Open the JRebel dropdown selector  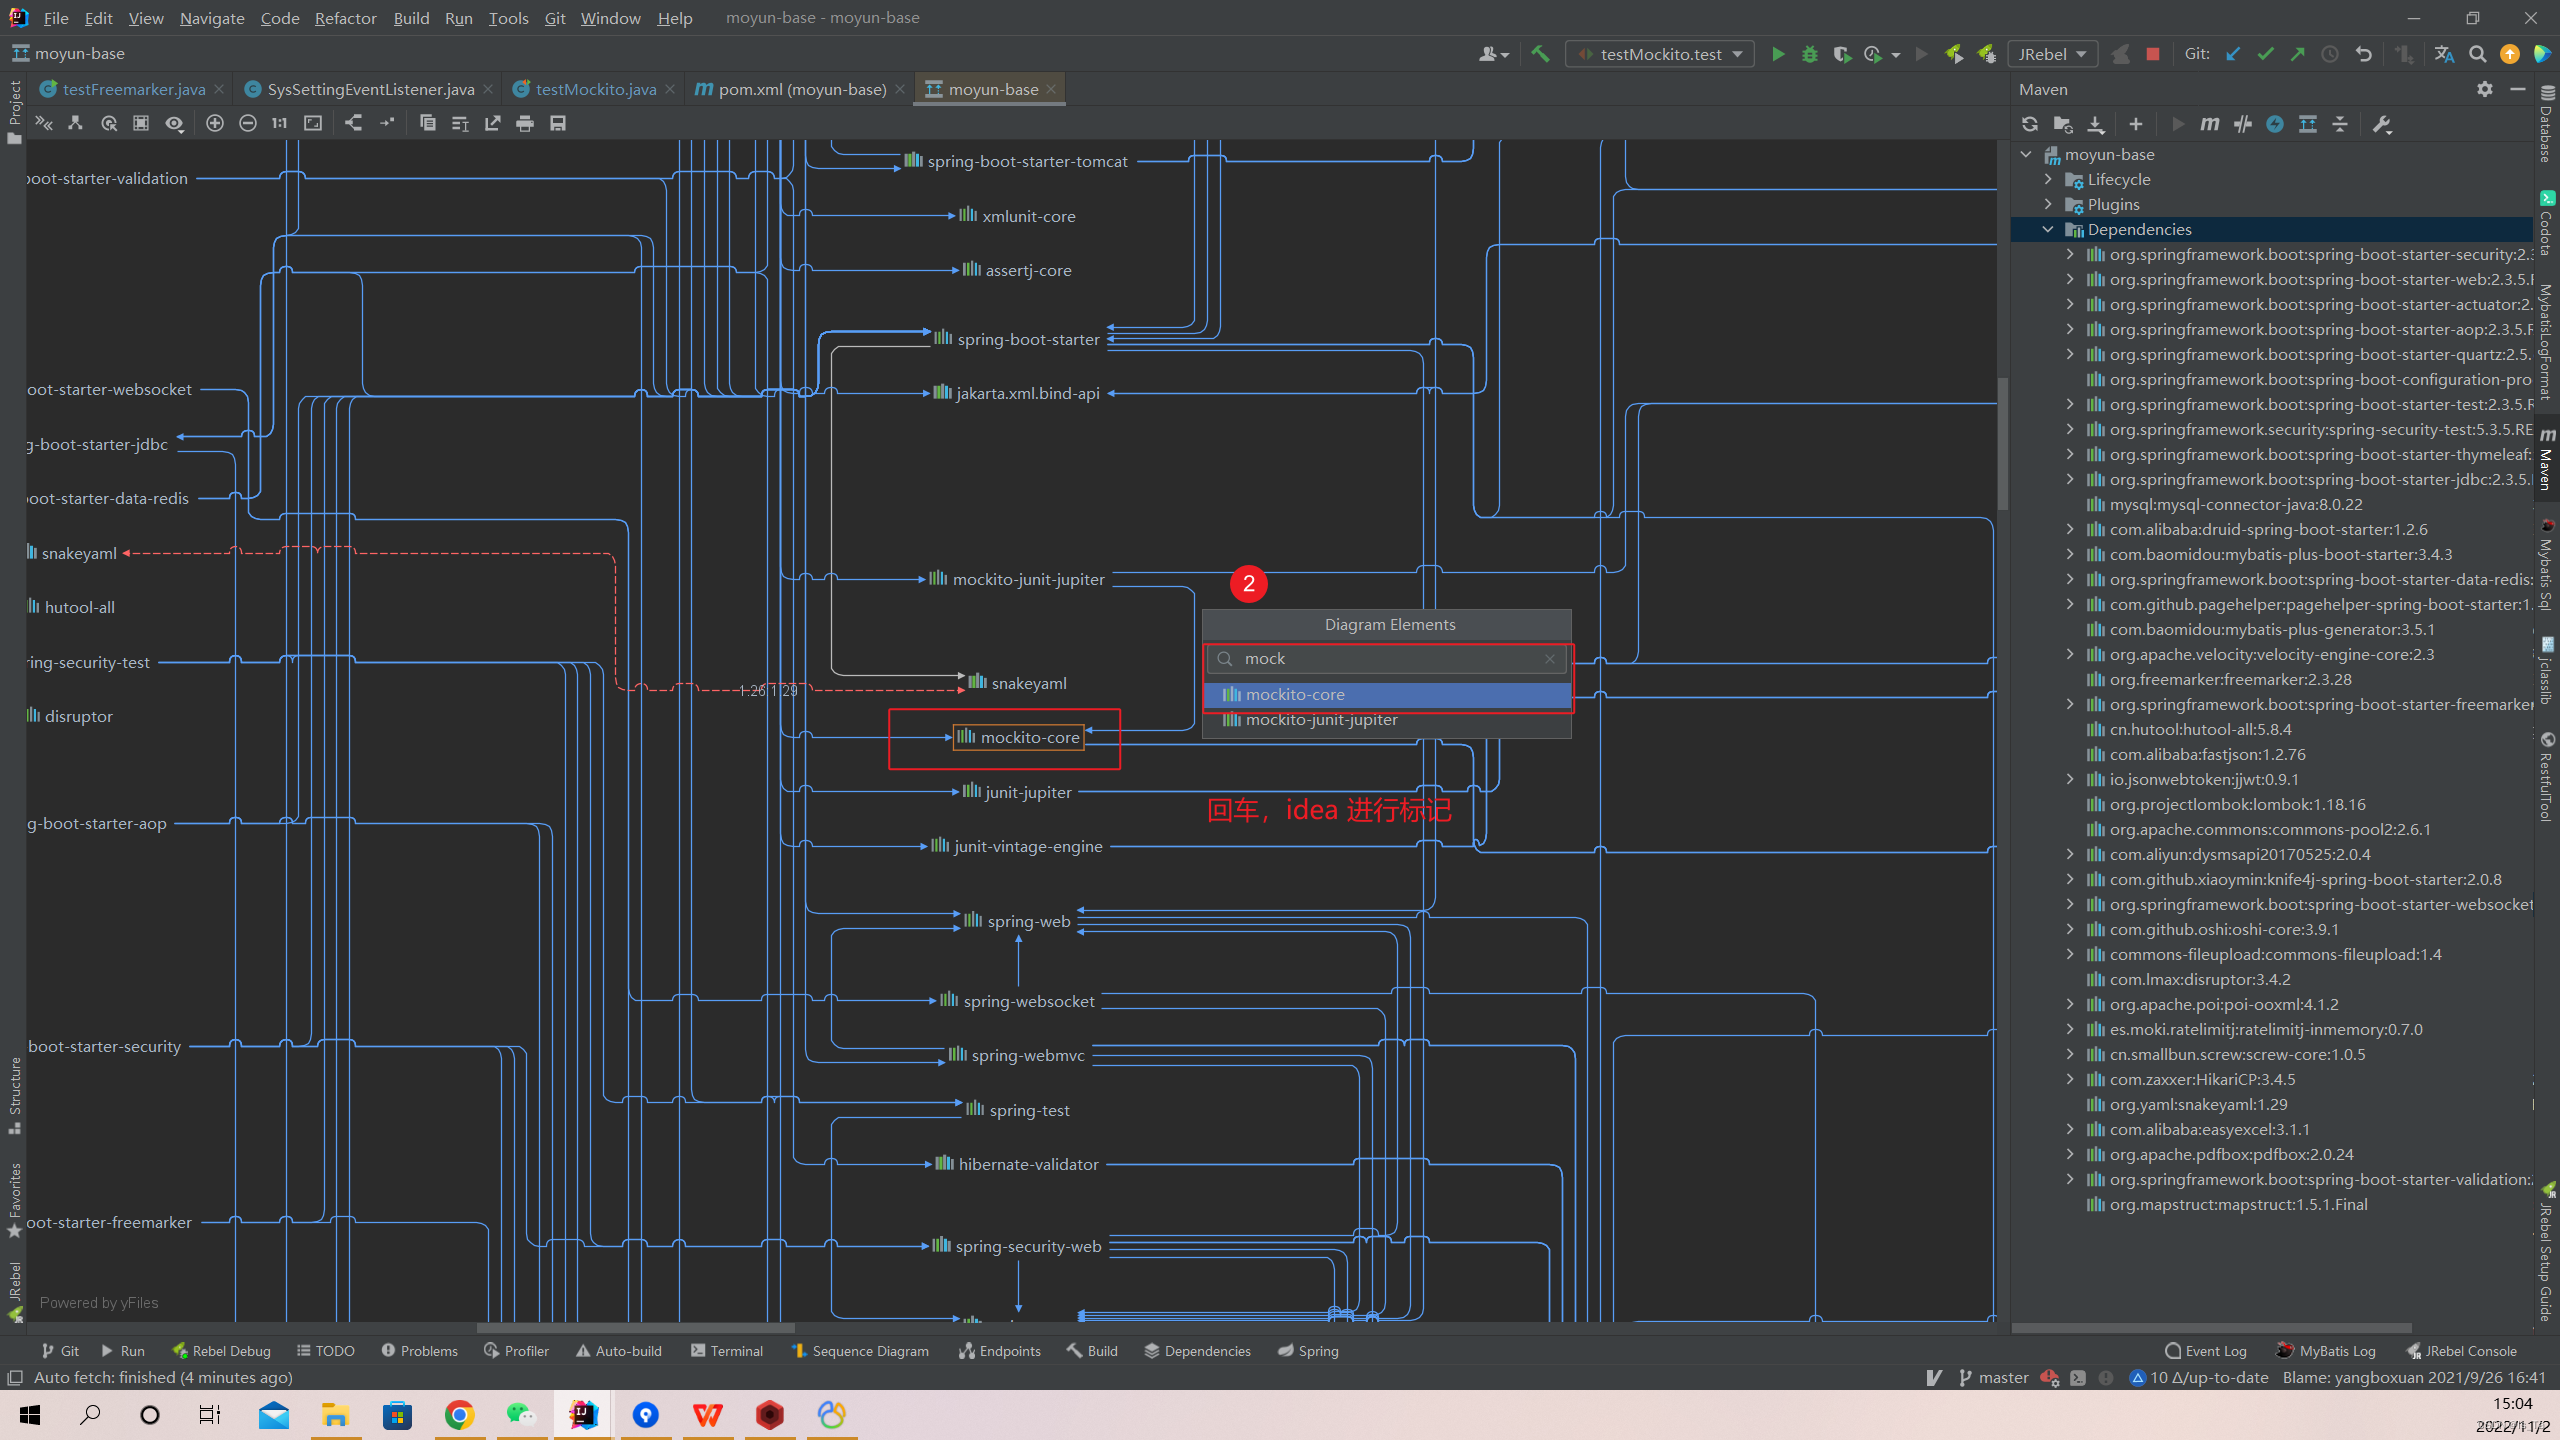click(2052, 54)
